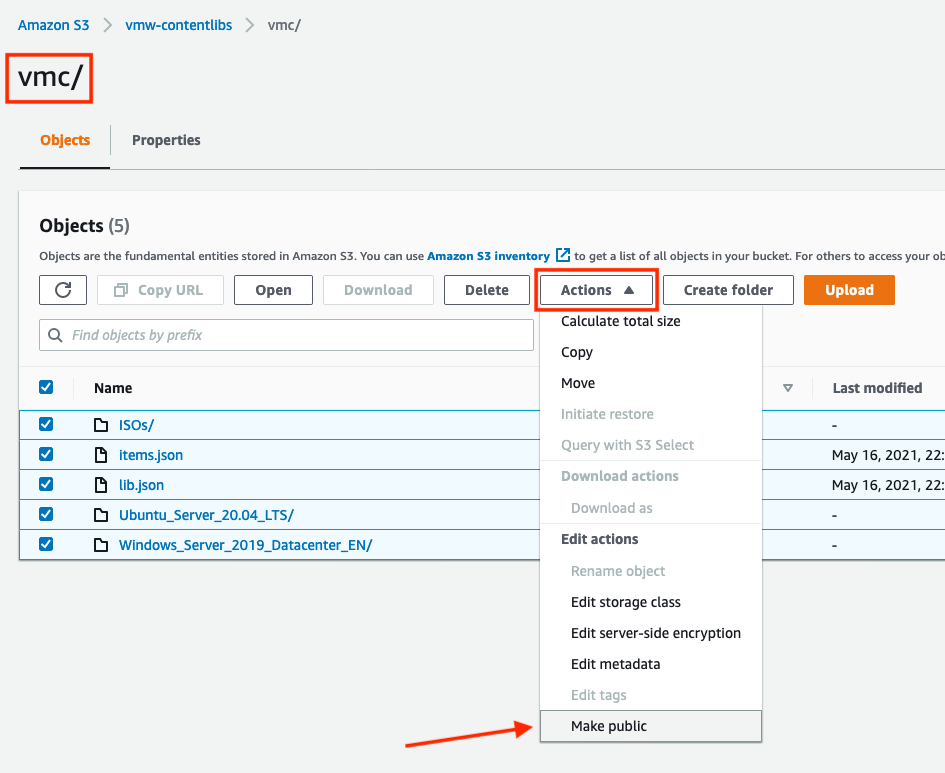Click the Objects (5) section heading

(84, 226)
